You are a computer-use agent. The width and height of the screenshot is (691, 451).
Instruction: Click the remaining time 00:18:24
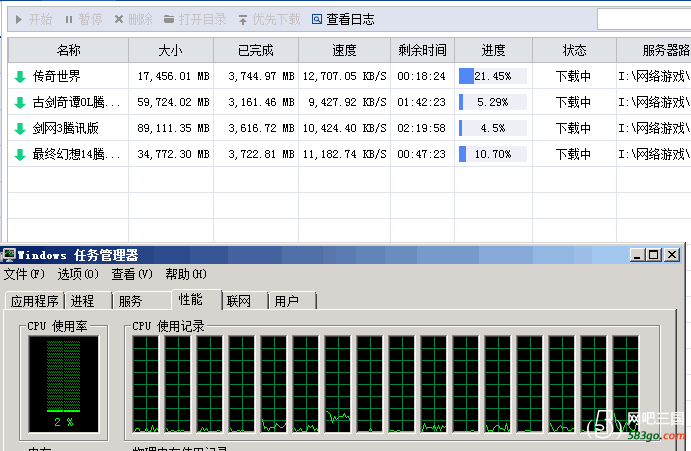click(421, 76)
